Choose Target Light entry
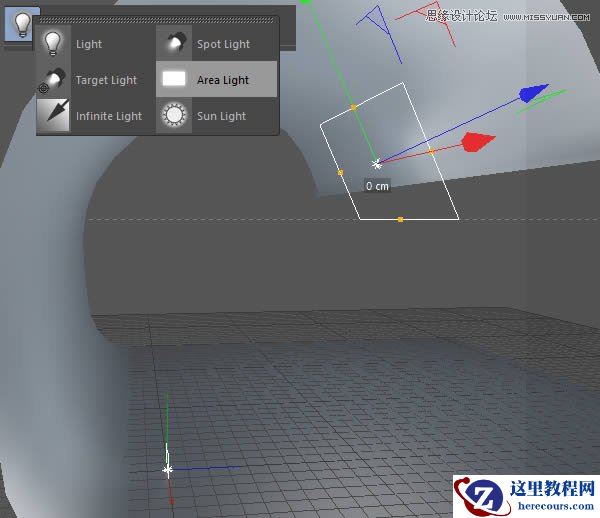 click(x=106, y=80)
